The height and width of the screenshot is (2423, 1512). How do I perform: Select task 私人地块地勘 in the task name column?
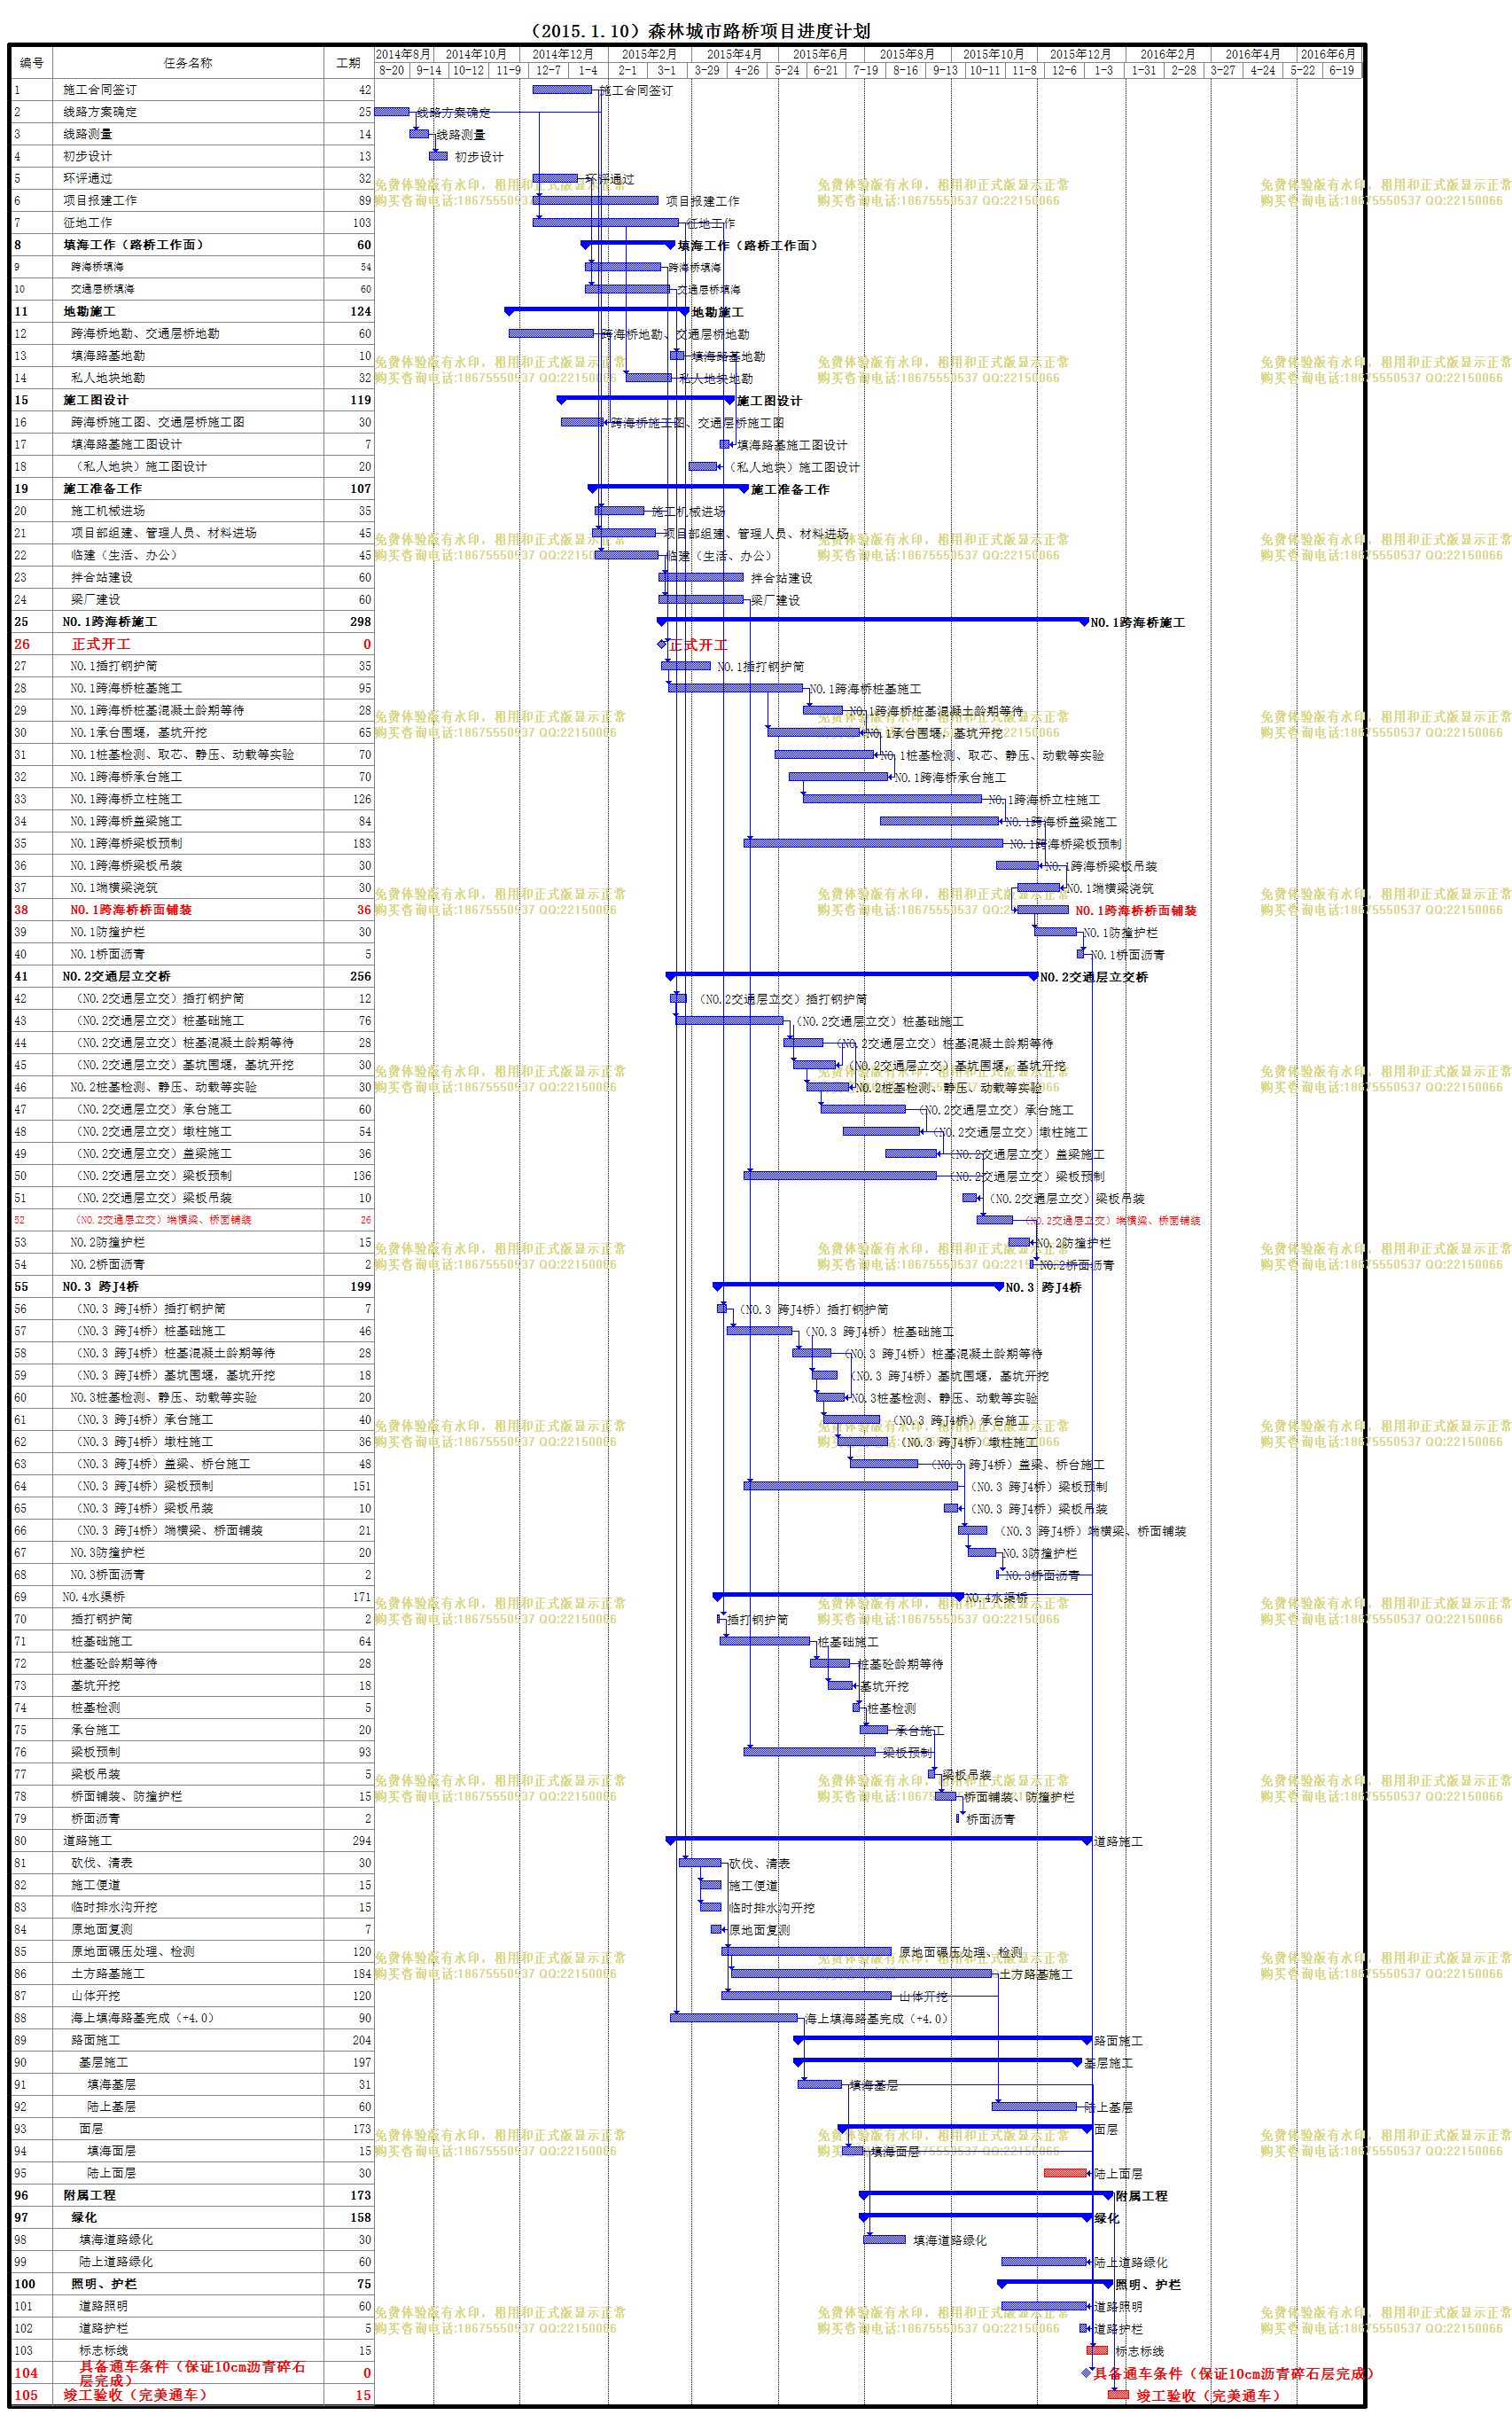pyautogui.click(x=108, y=378)
